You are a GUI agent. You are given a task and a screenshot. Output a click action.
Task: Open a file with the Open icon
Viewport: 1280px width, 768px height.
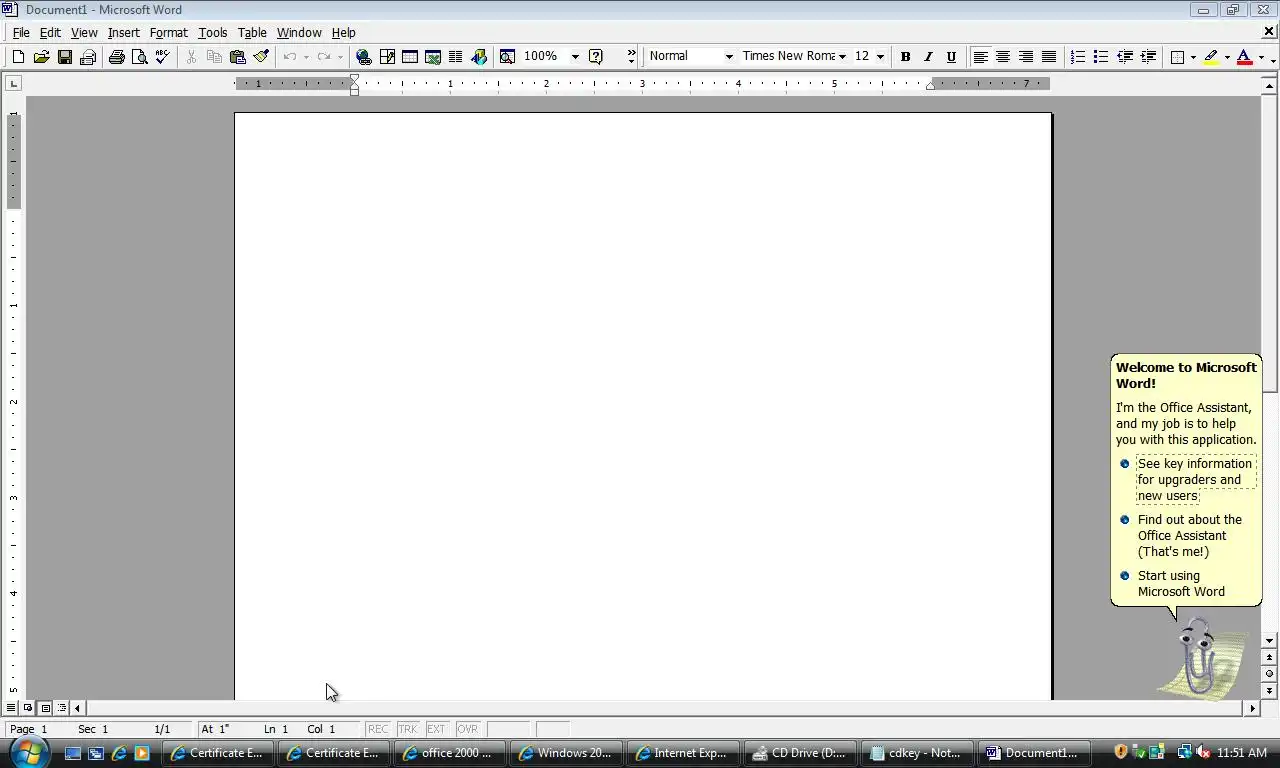tap(41, 57)
